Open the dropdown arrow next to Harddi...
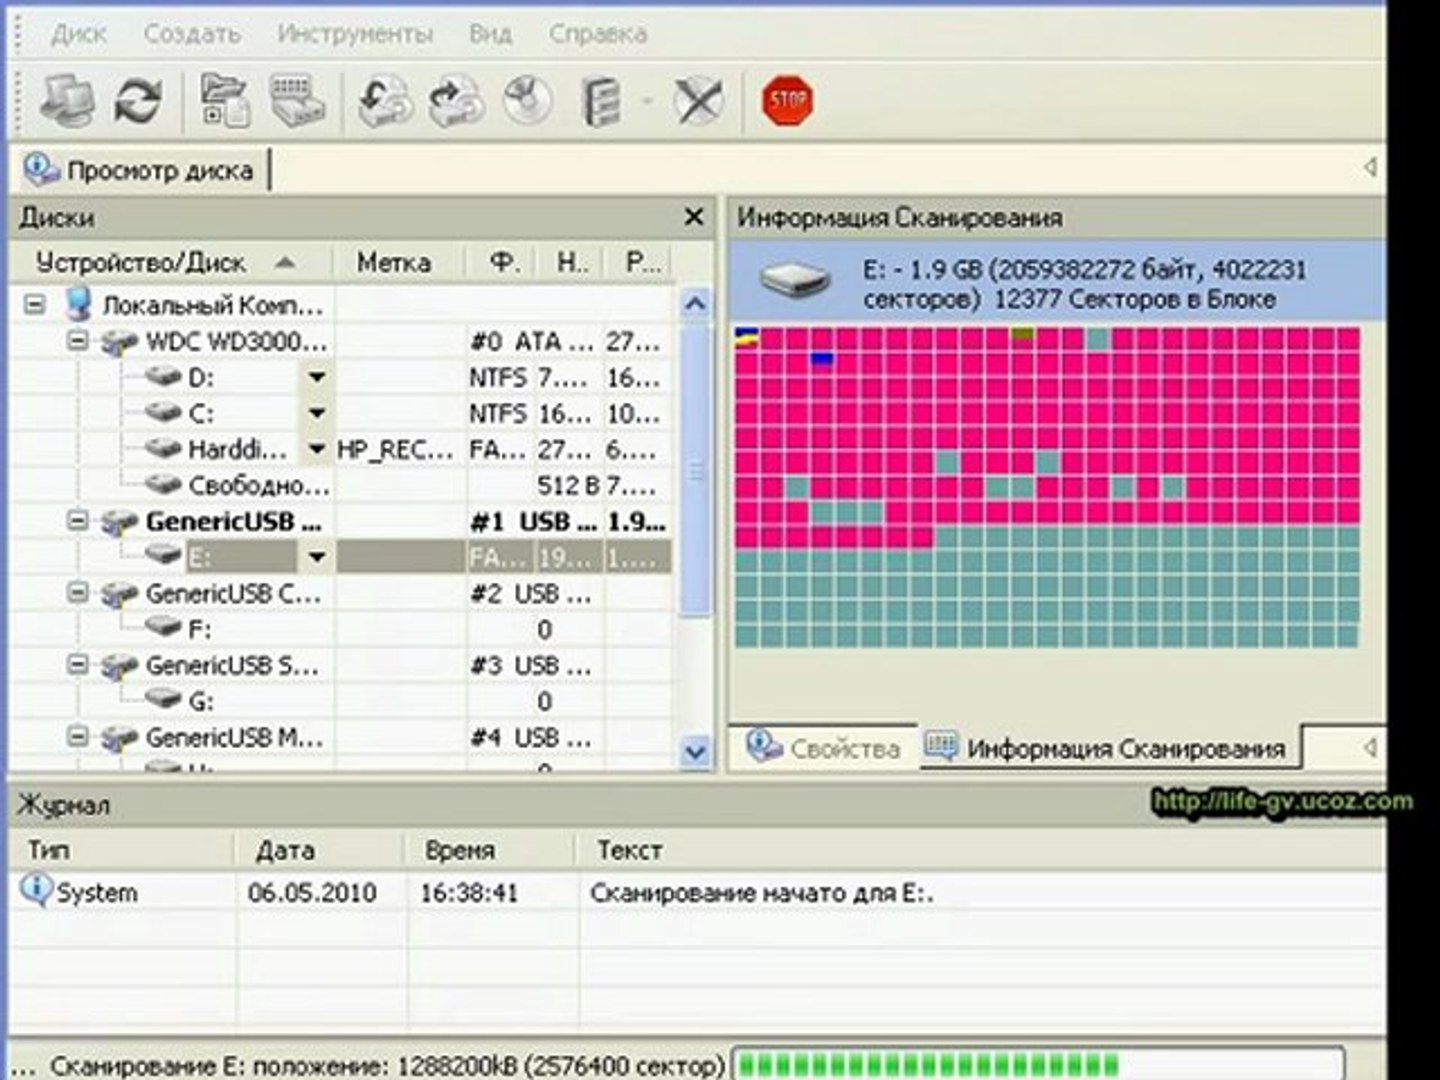This screenshot has width=1440, height=1080. (316, 450)
